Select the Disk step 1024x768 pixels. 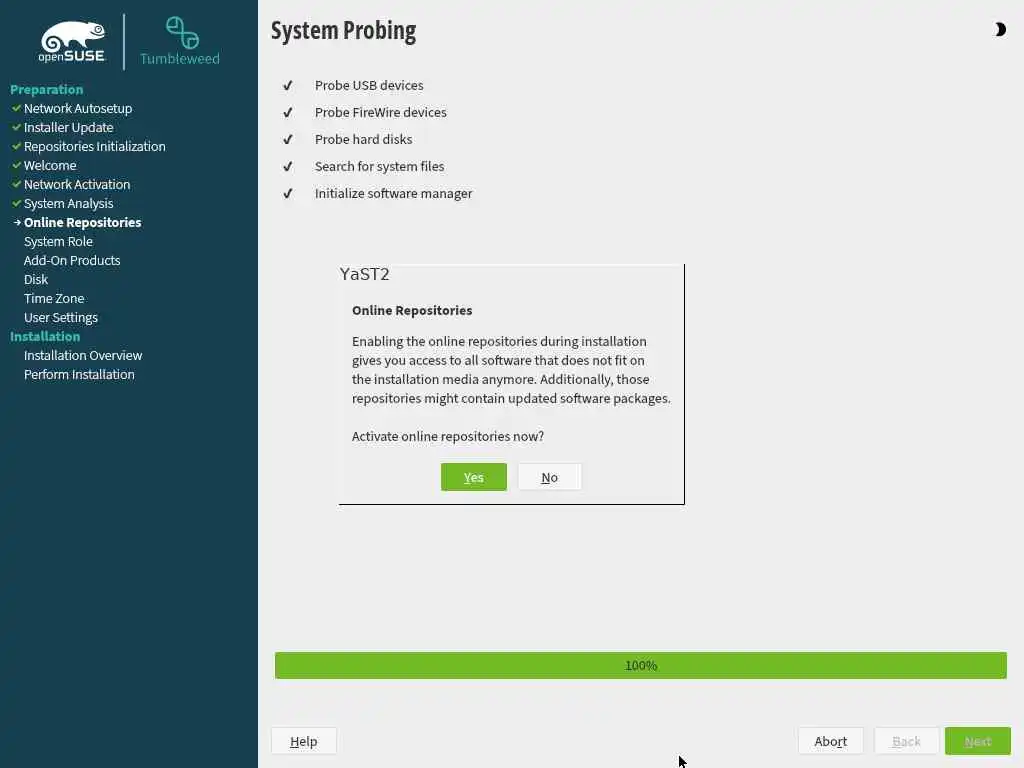(x=36, y=279)
